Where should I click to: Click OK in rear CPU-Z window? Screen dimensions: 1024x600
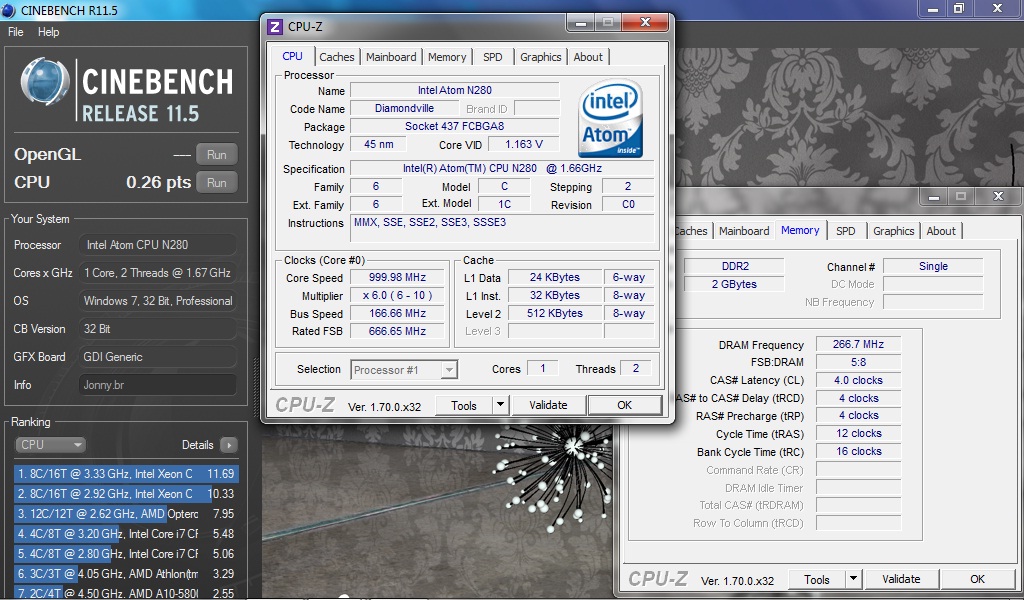click(977, 579)
